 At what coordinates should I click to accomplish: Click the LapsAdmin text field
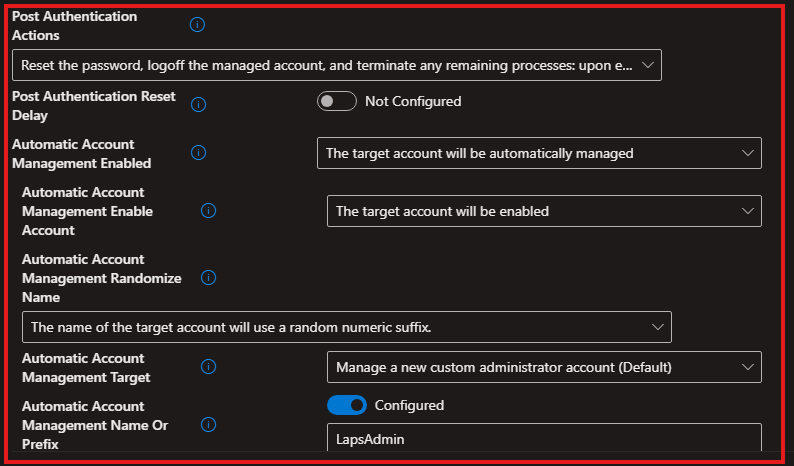tap(544, 438)
